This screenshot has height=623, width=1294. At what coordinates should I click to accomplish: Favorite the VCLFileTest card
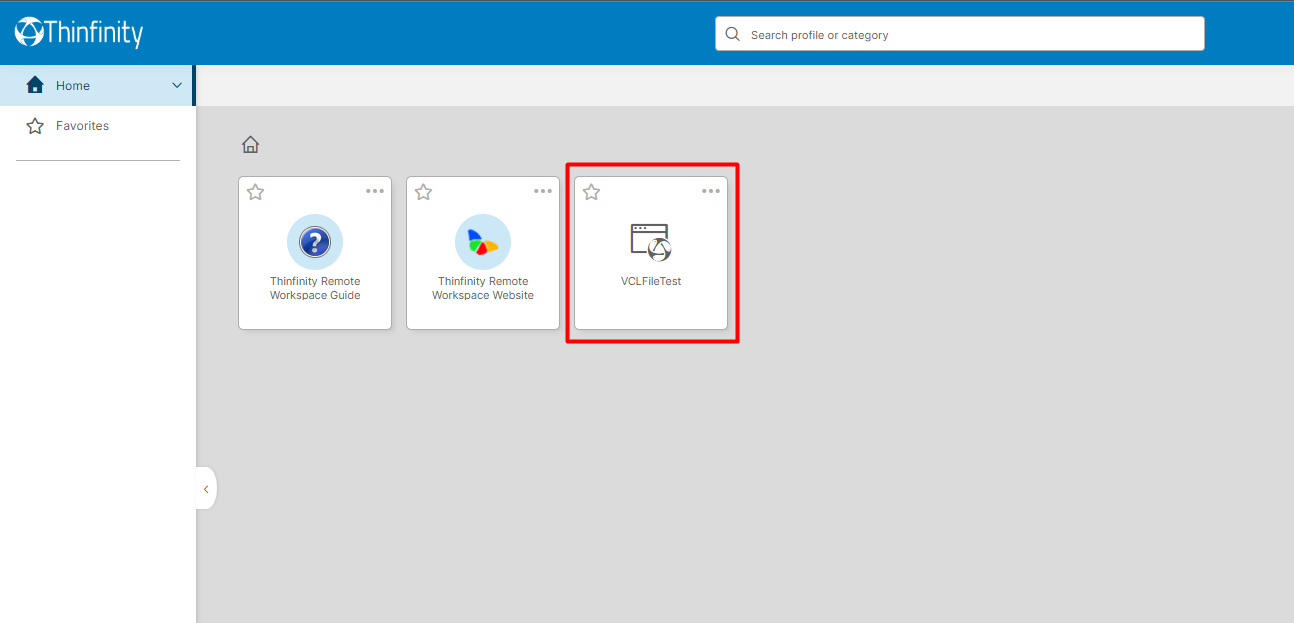coord(591,192)
